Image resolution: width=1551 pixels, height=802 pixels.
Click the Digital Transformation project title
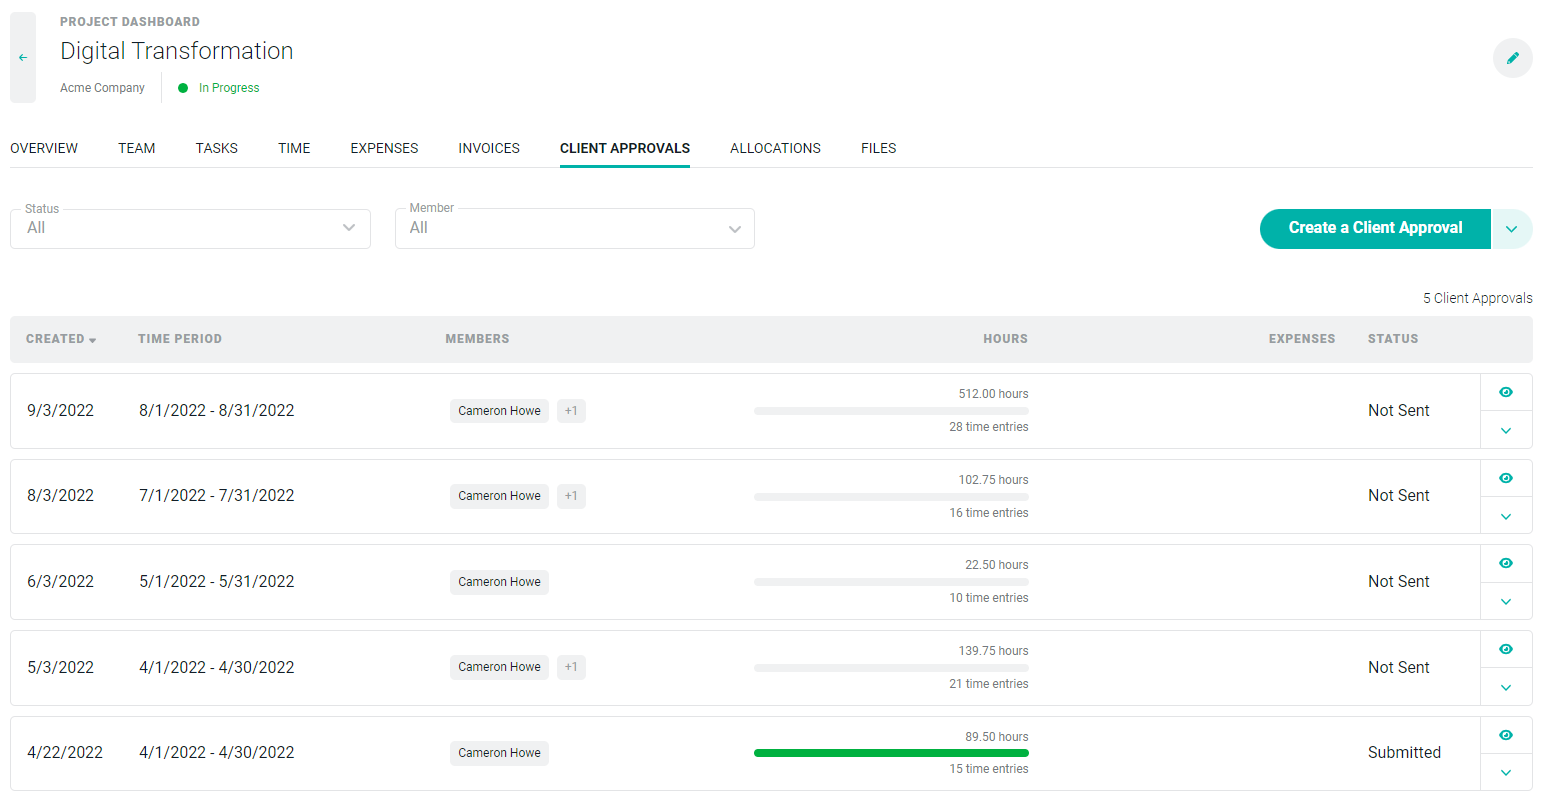(177, 51)
